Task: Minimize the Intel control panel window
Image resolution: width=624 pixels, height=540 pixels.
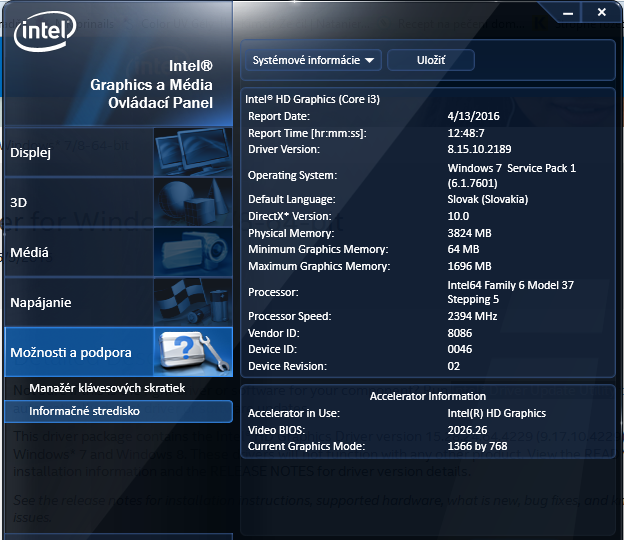Action: (x=568, y=13)
